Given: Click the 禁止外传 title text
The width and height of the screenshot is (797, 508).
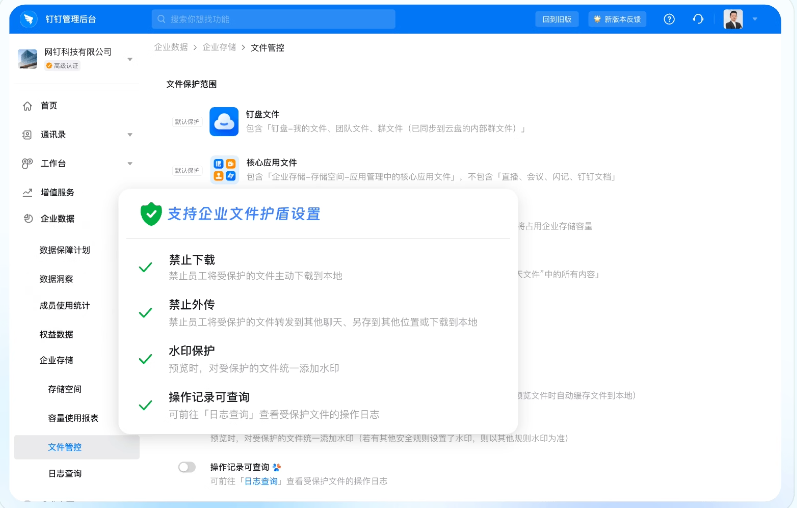Looking at the screenshot, I should click(192, 305).
